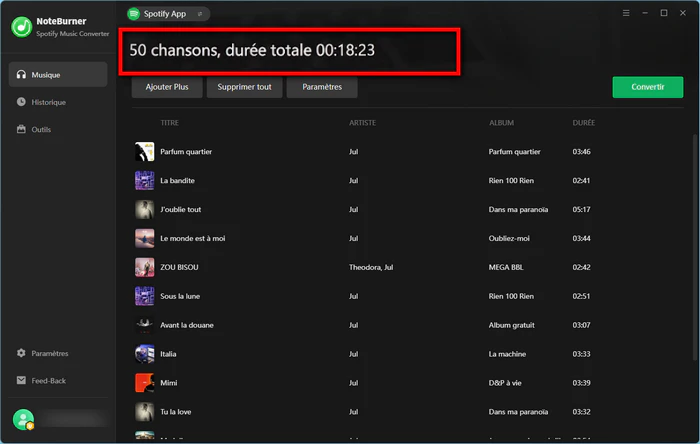Click album name La machine
Screen dimensions: 700x444
coord(507,354)
